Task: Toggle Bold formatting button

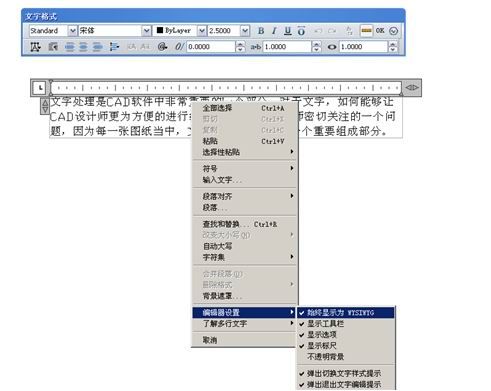Action: [261, 31]
